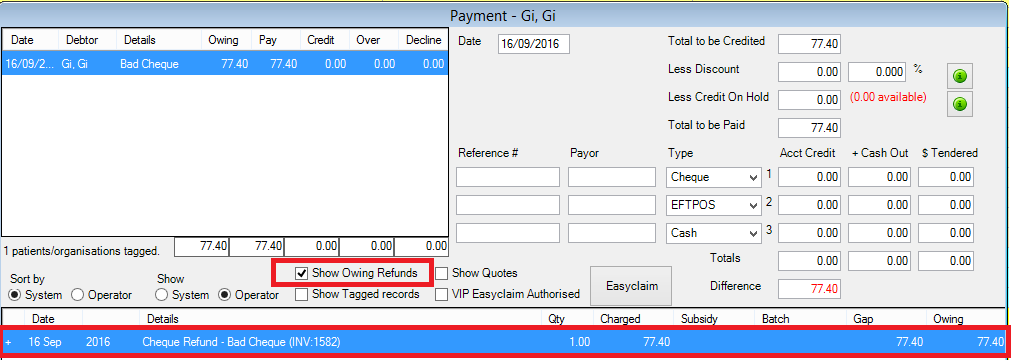Click Acct Credit field for Cash row

809,233
